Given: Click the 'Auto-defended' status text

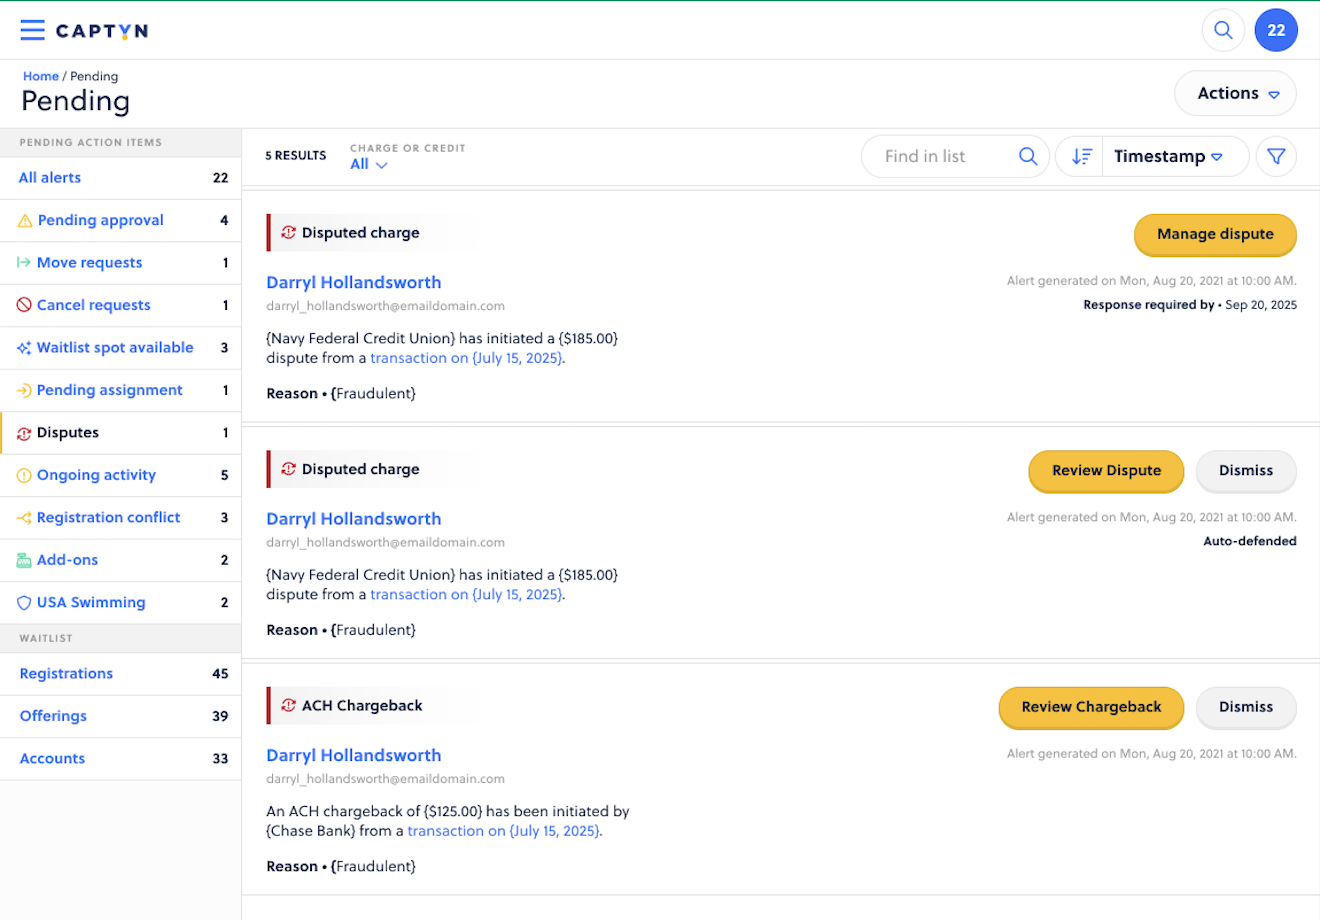Looking at the screenshot, I should coord(1250,541).
